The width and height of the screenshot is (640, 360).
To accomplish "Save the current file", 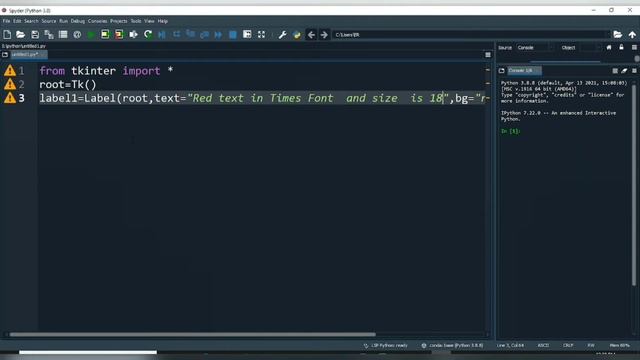I will click(35, 35).
